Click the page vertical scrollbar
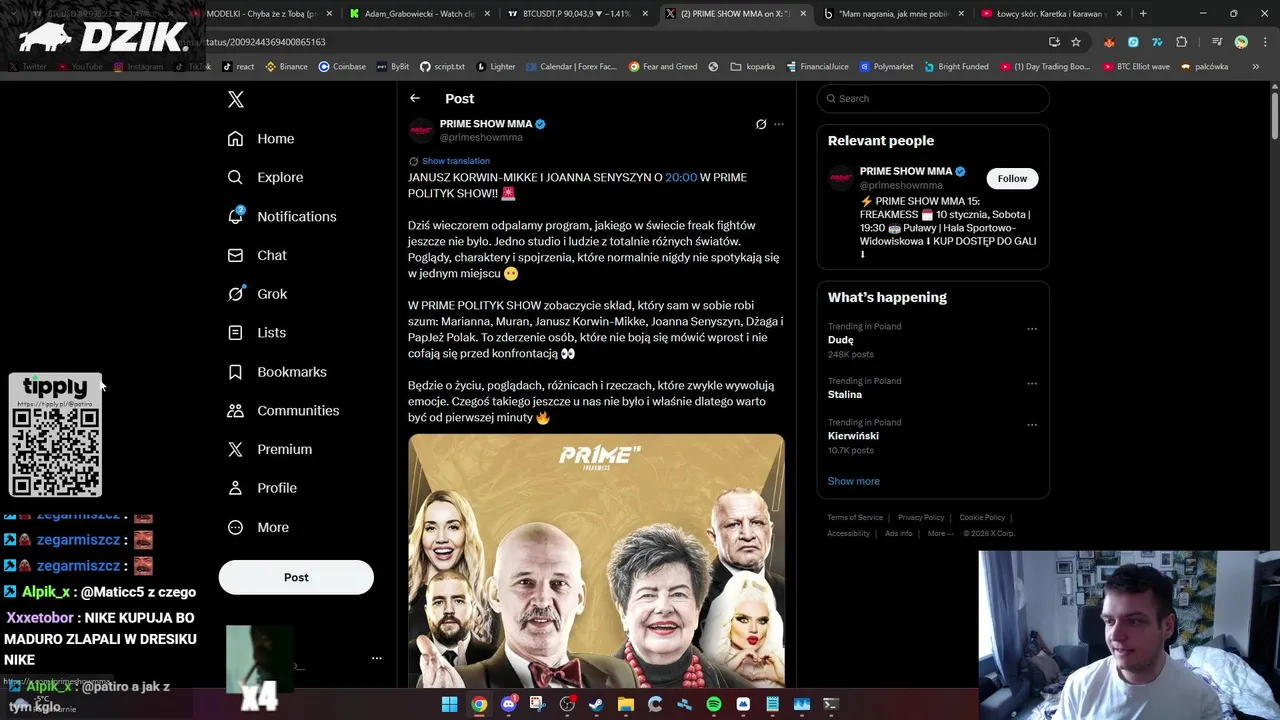The height and width of the screenshot is (720, 1280). click(x=1274, y=115)
